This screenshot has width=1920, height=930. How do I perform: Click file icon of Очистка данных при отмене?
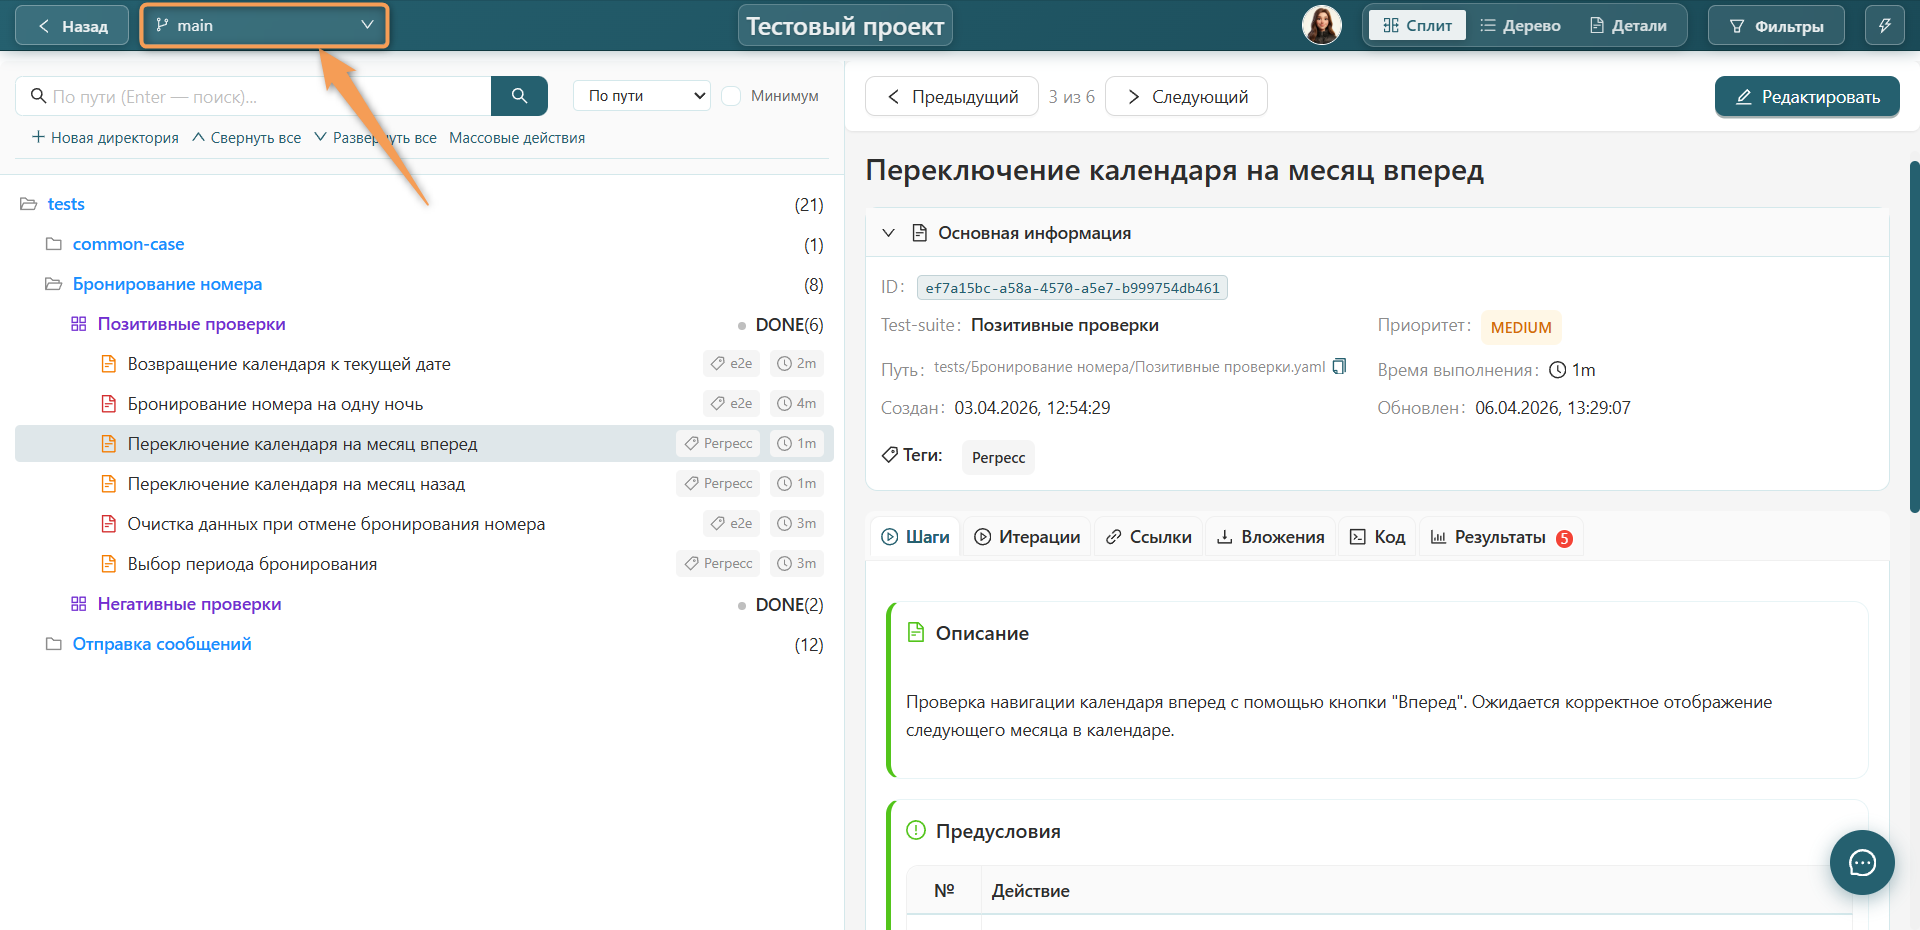[x=109, y=524]
